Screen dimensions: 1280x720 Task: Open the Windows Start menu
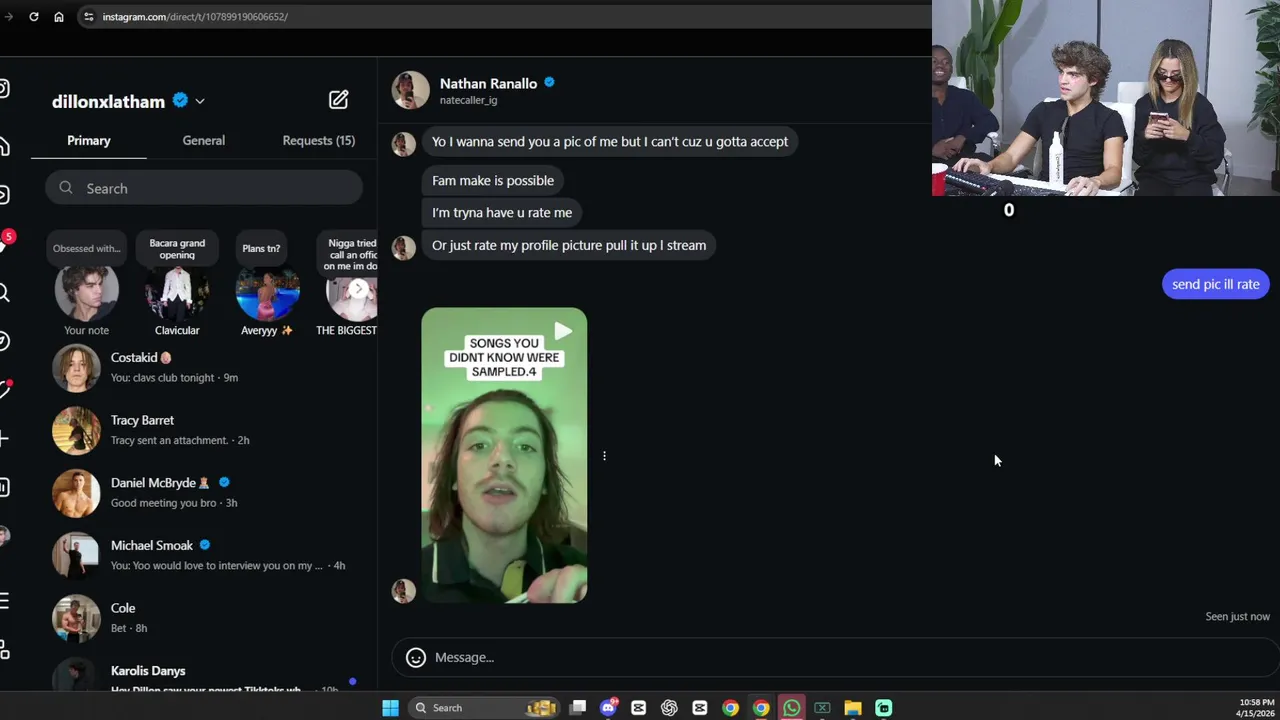pos(390,708)
